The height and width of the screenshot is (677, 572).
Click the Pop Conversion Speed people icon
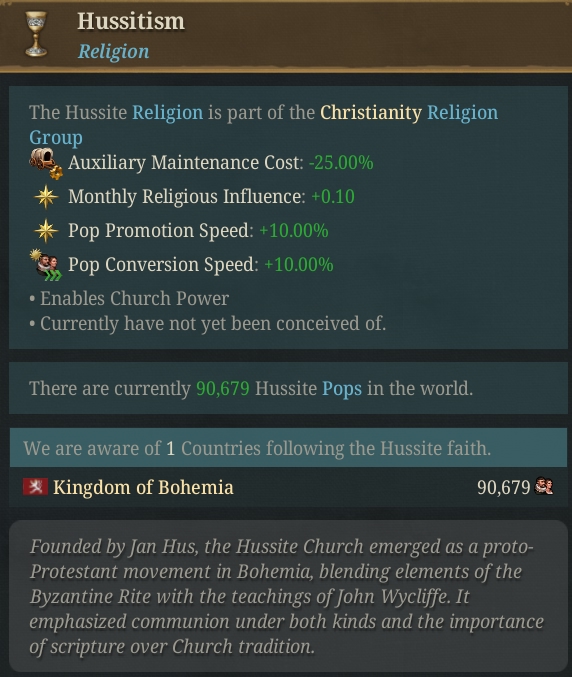tap(46, 265)
